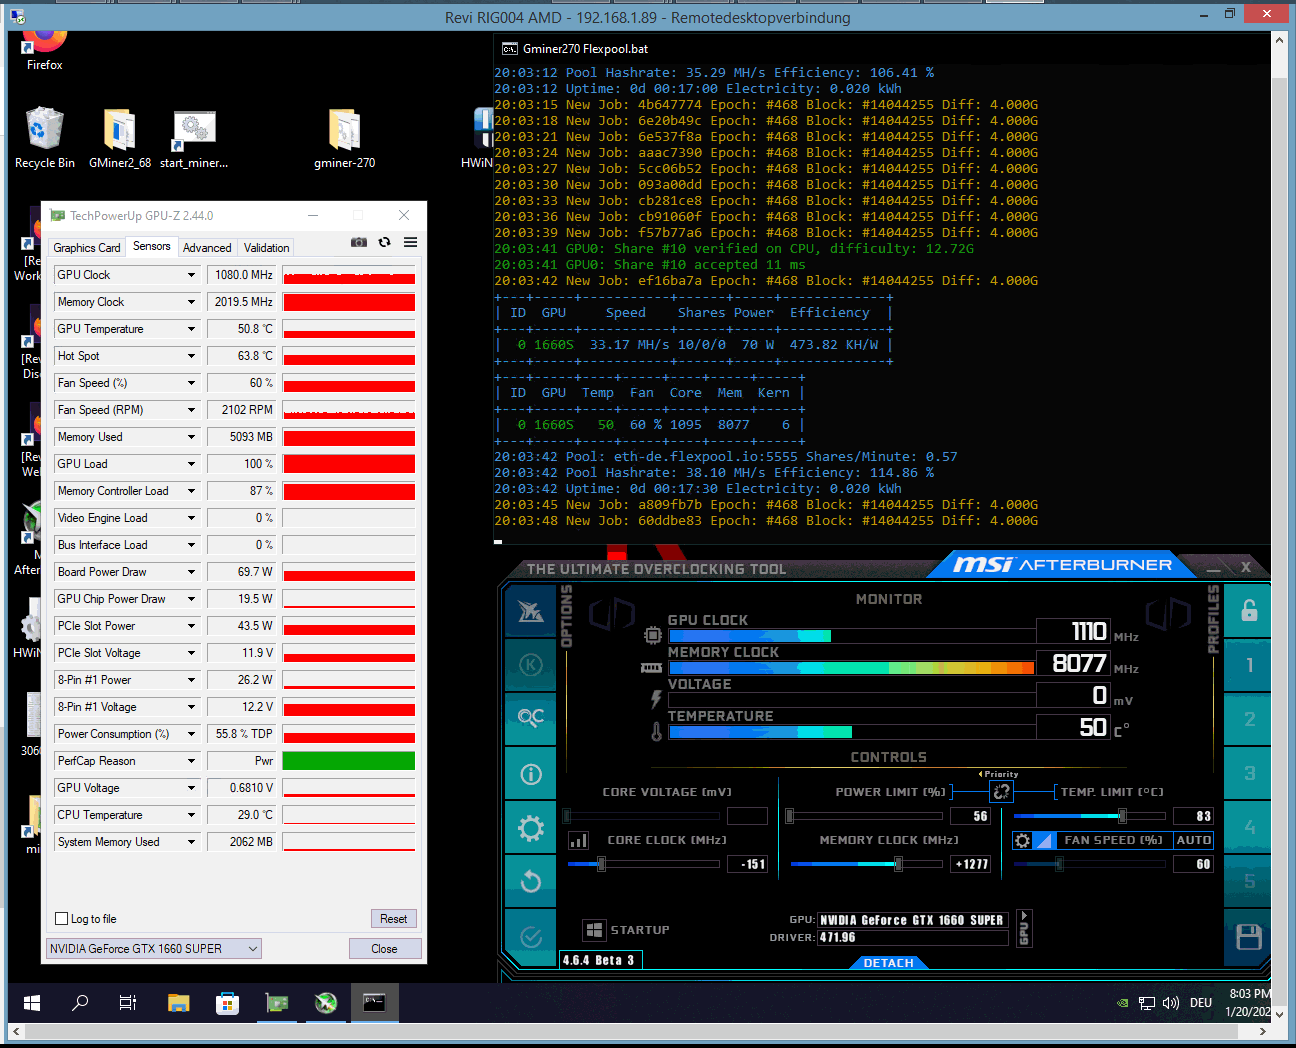Click horizontal scrollbar right arrow
This screenshot has width=1296, height=1048.
click(1263, 1031)
